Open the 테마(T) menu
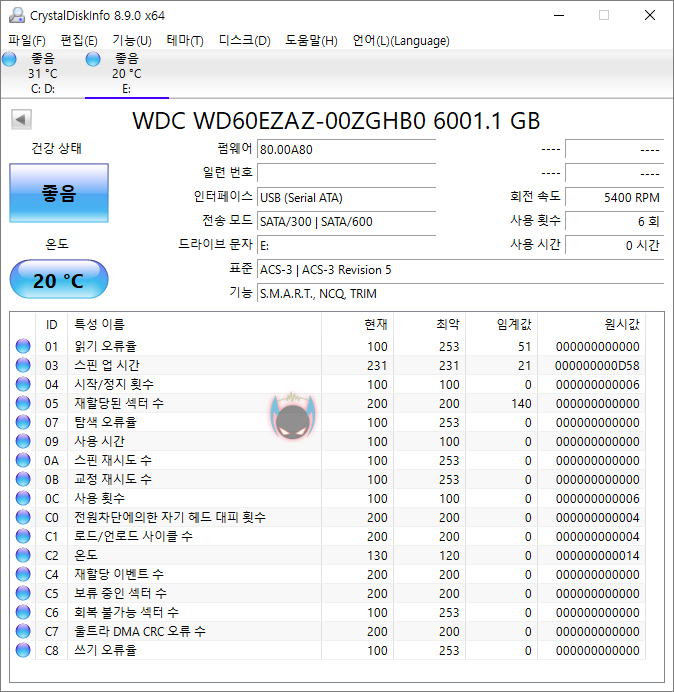Image resolution: width=674 pixels, height=692 pixels. (x=185, y=41)
